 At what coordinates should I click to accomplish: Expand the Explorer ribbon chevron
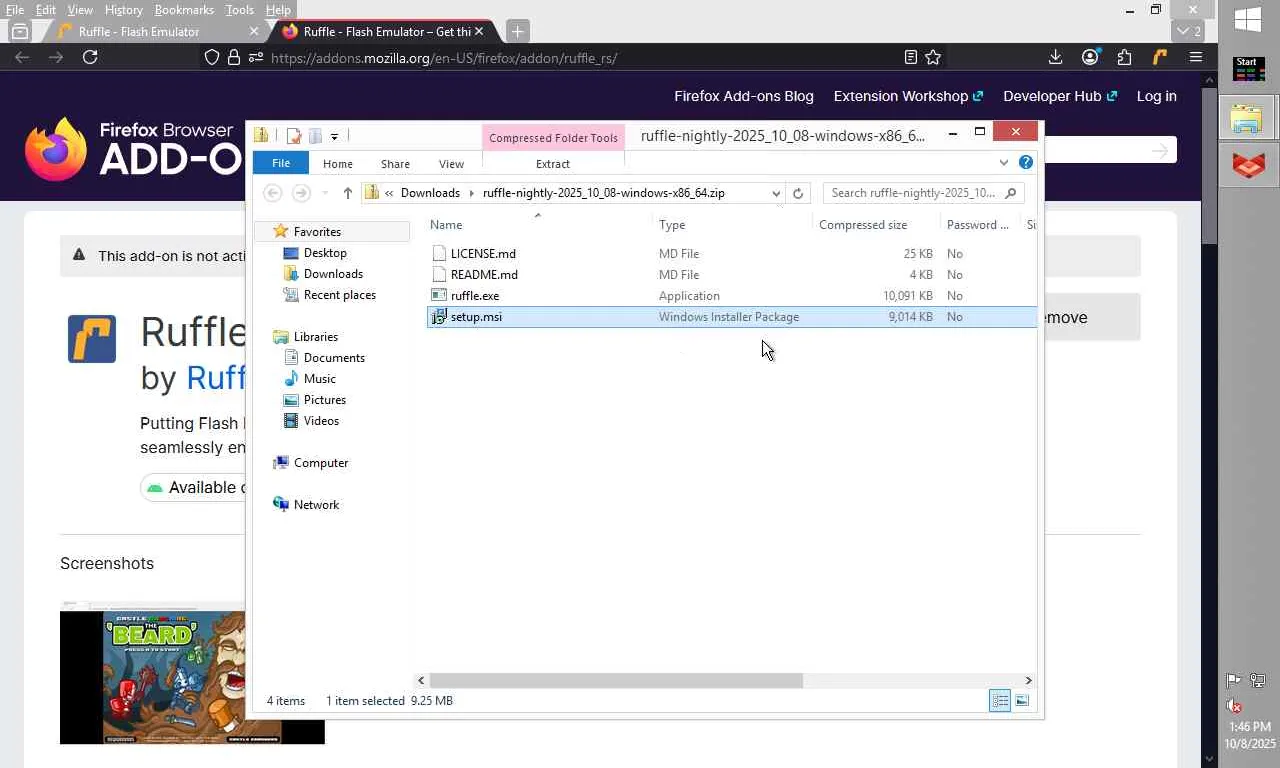tap(1004, 162)
